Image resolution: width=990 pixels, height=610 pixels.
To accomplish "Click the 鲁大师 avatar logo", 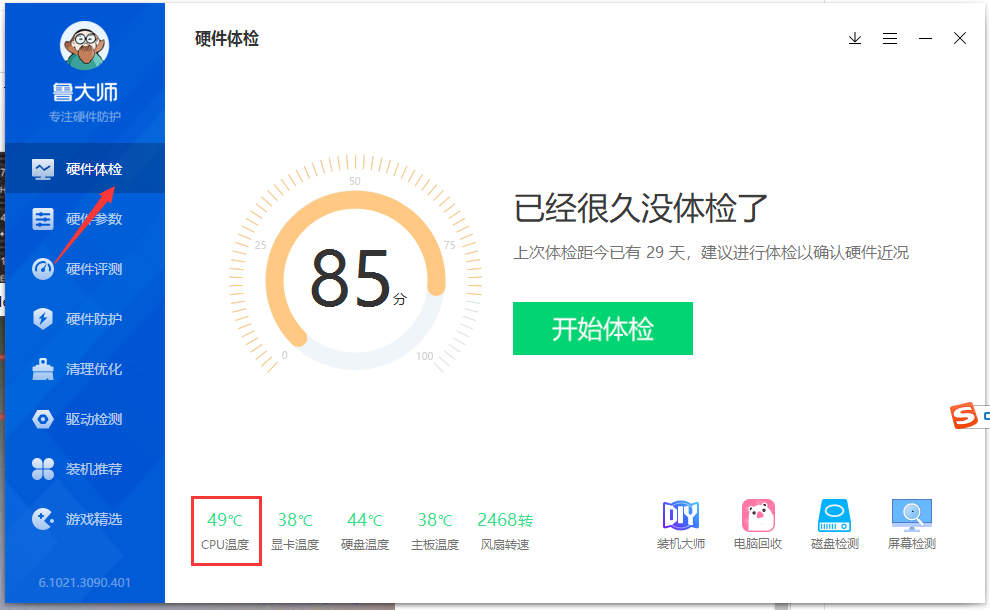I will (85, 46).
